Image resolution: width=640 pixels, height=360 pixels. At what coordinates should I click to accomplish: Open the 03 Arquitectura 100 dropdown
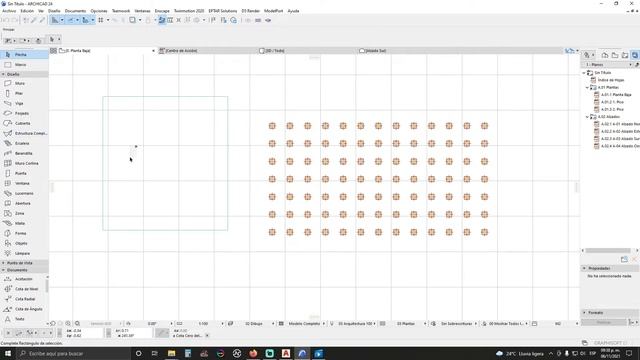(356, 324)
